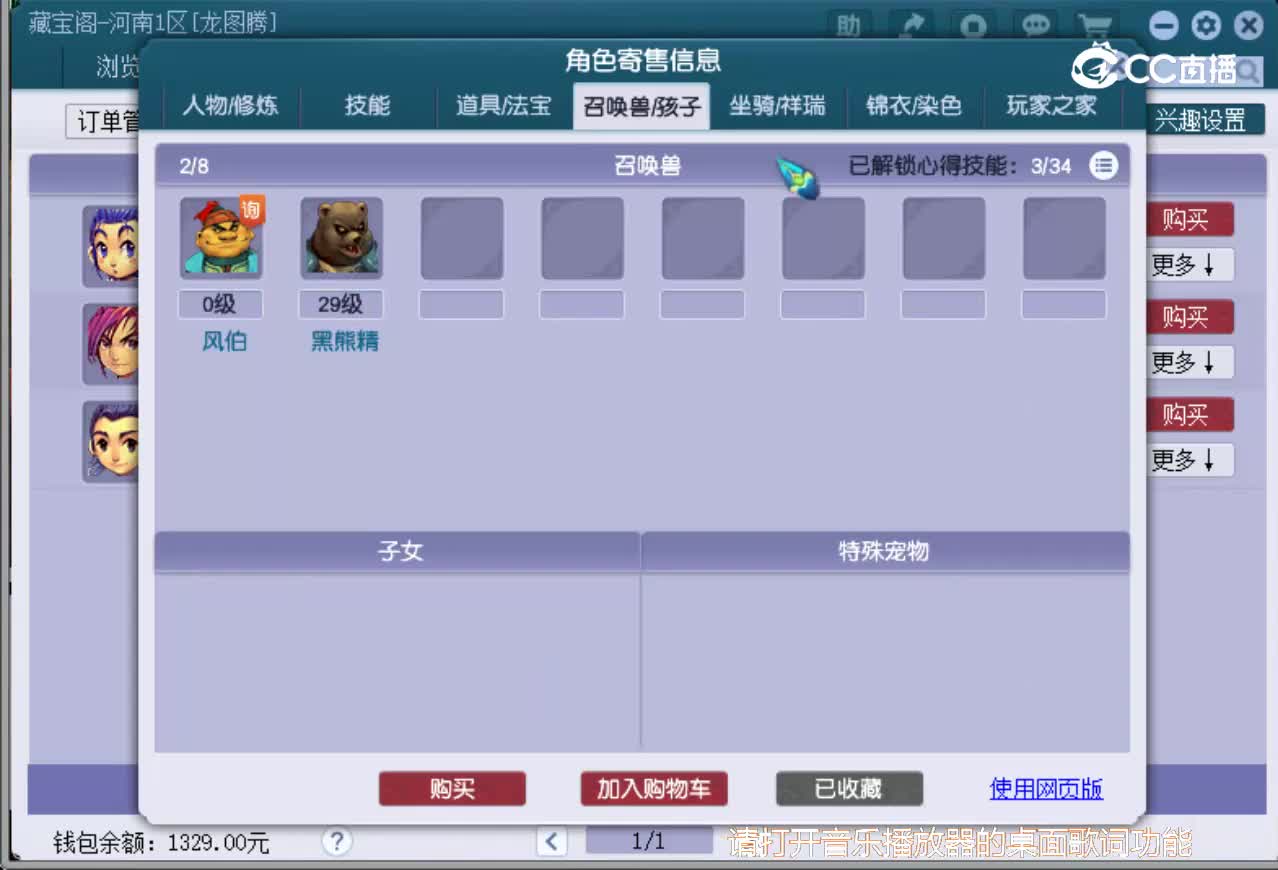
Task: Click the share arrow icon
Action: coord(910,25)
